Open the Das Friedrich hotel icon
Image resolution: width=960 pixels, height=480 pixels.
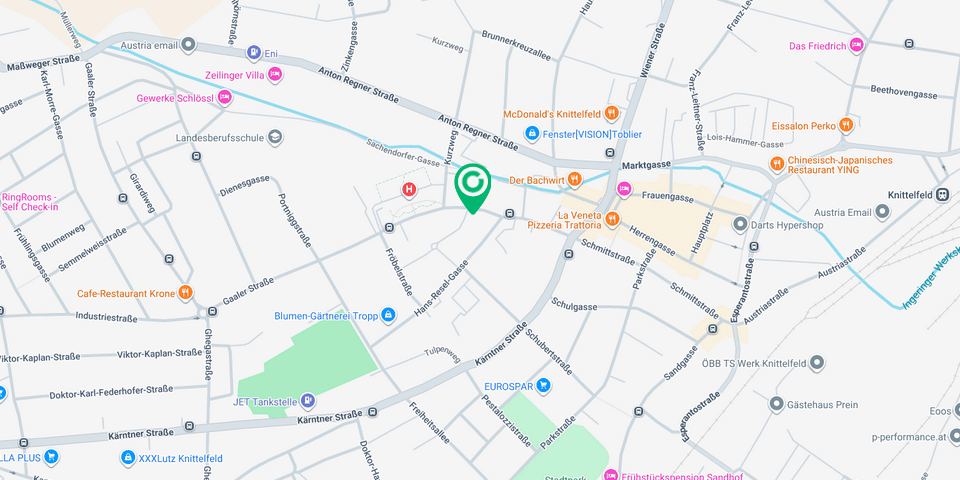click(x=857, y=45)
